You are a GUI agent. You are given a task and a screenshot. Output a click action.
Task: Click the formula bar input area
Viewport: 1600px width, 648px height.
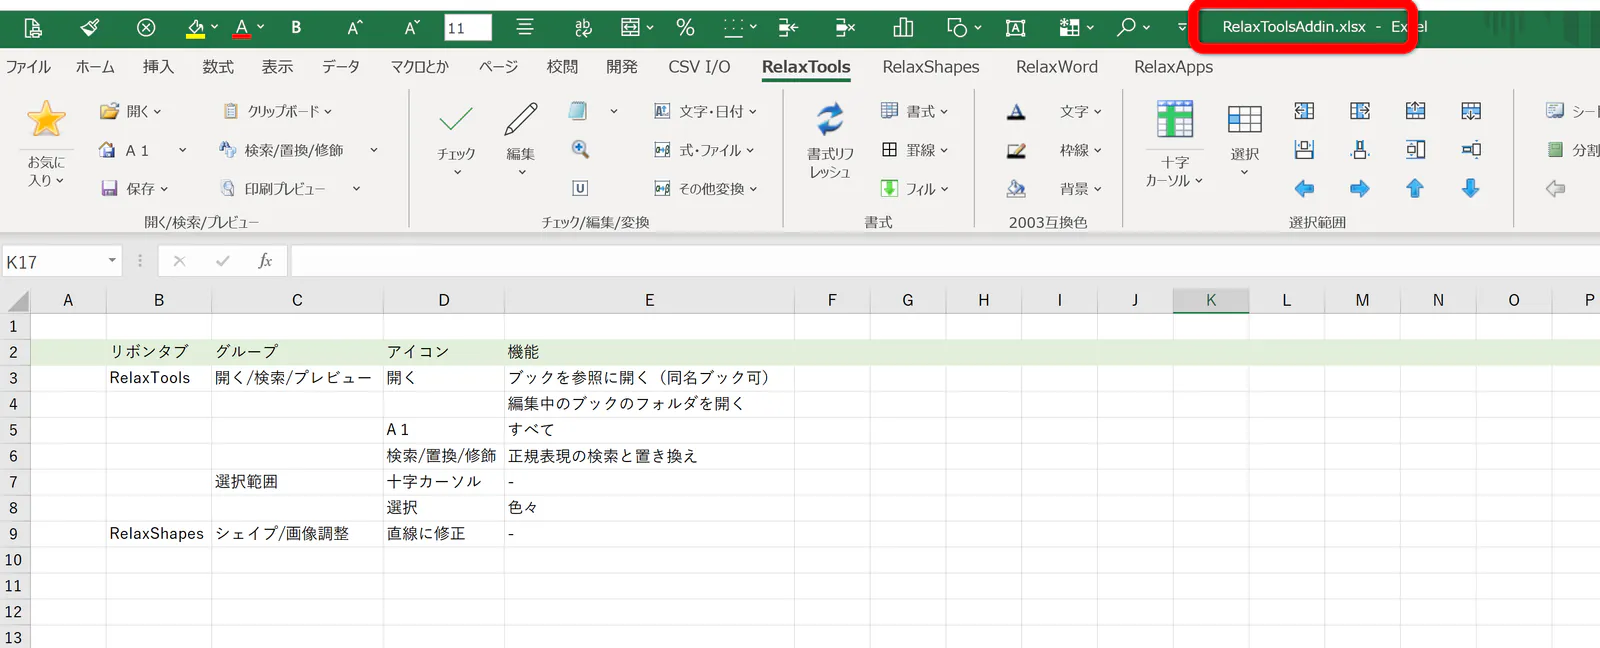[945, 261]
